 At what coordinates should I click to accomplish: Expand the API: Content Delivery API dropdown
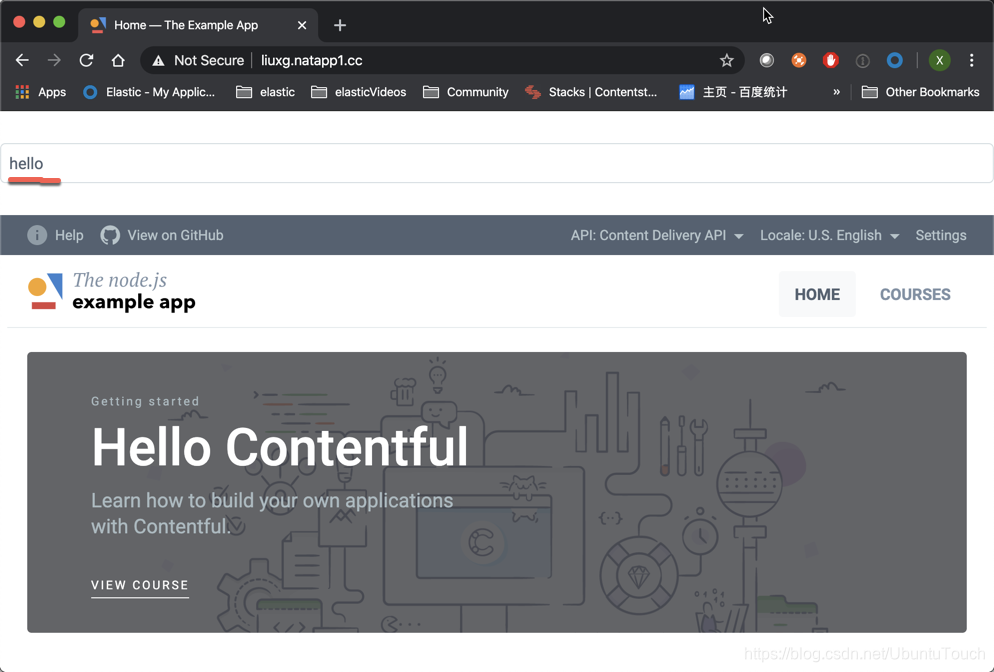click(657, 235)
